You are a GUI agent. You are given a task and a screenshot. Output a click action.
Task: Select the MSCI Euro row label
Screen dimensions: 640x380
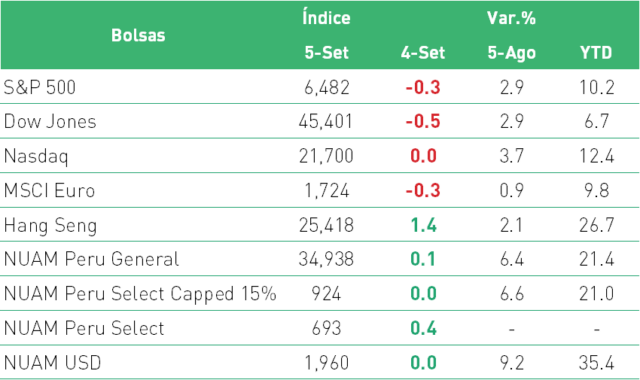point(49,190)
